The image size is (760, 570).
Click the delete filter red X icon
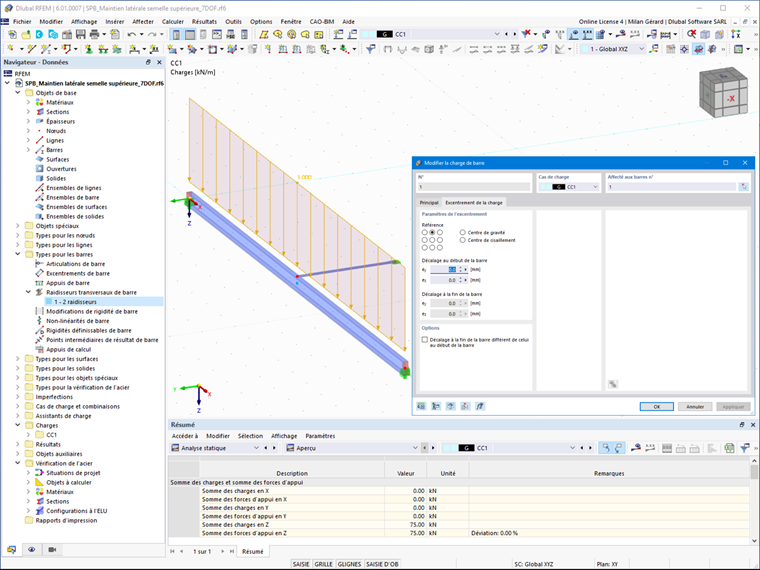pos(526,34)
